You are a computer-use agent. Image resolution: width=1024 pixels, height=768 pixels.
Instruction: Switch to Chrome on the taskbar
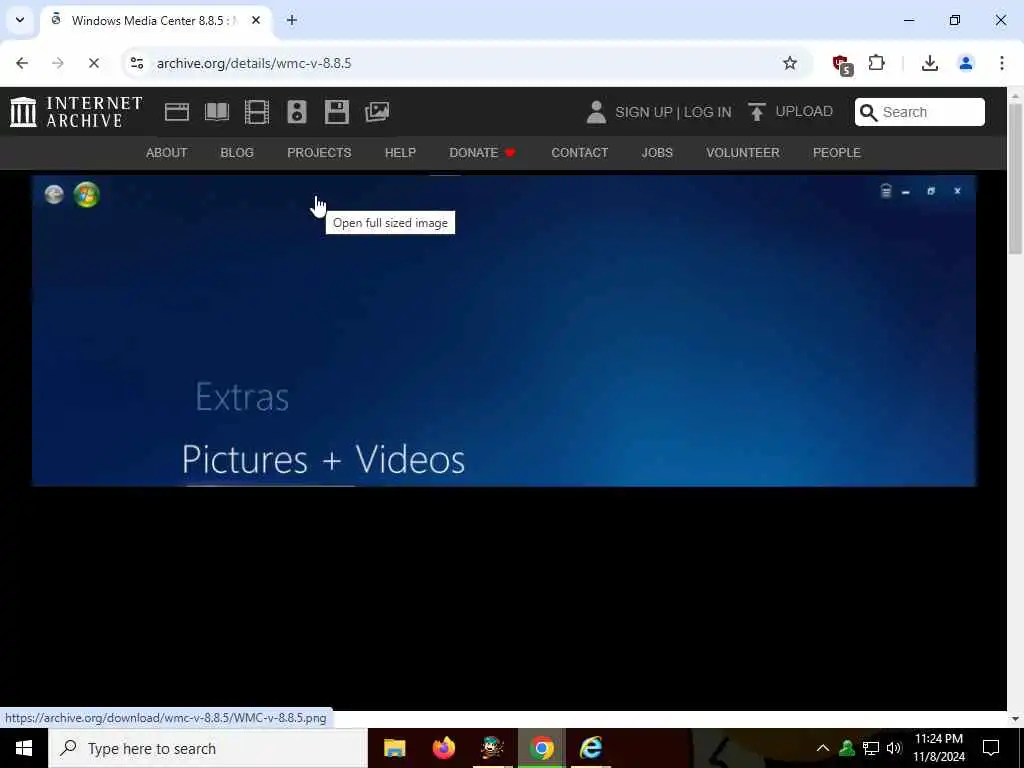541,748
